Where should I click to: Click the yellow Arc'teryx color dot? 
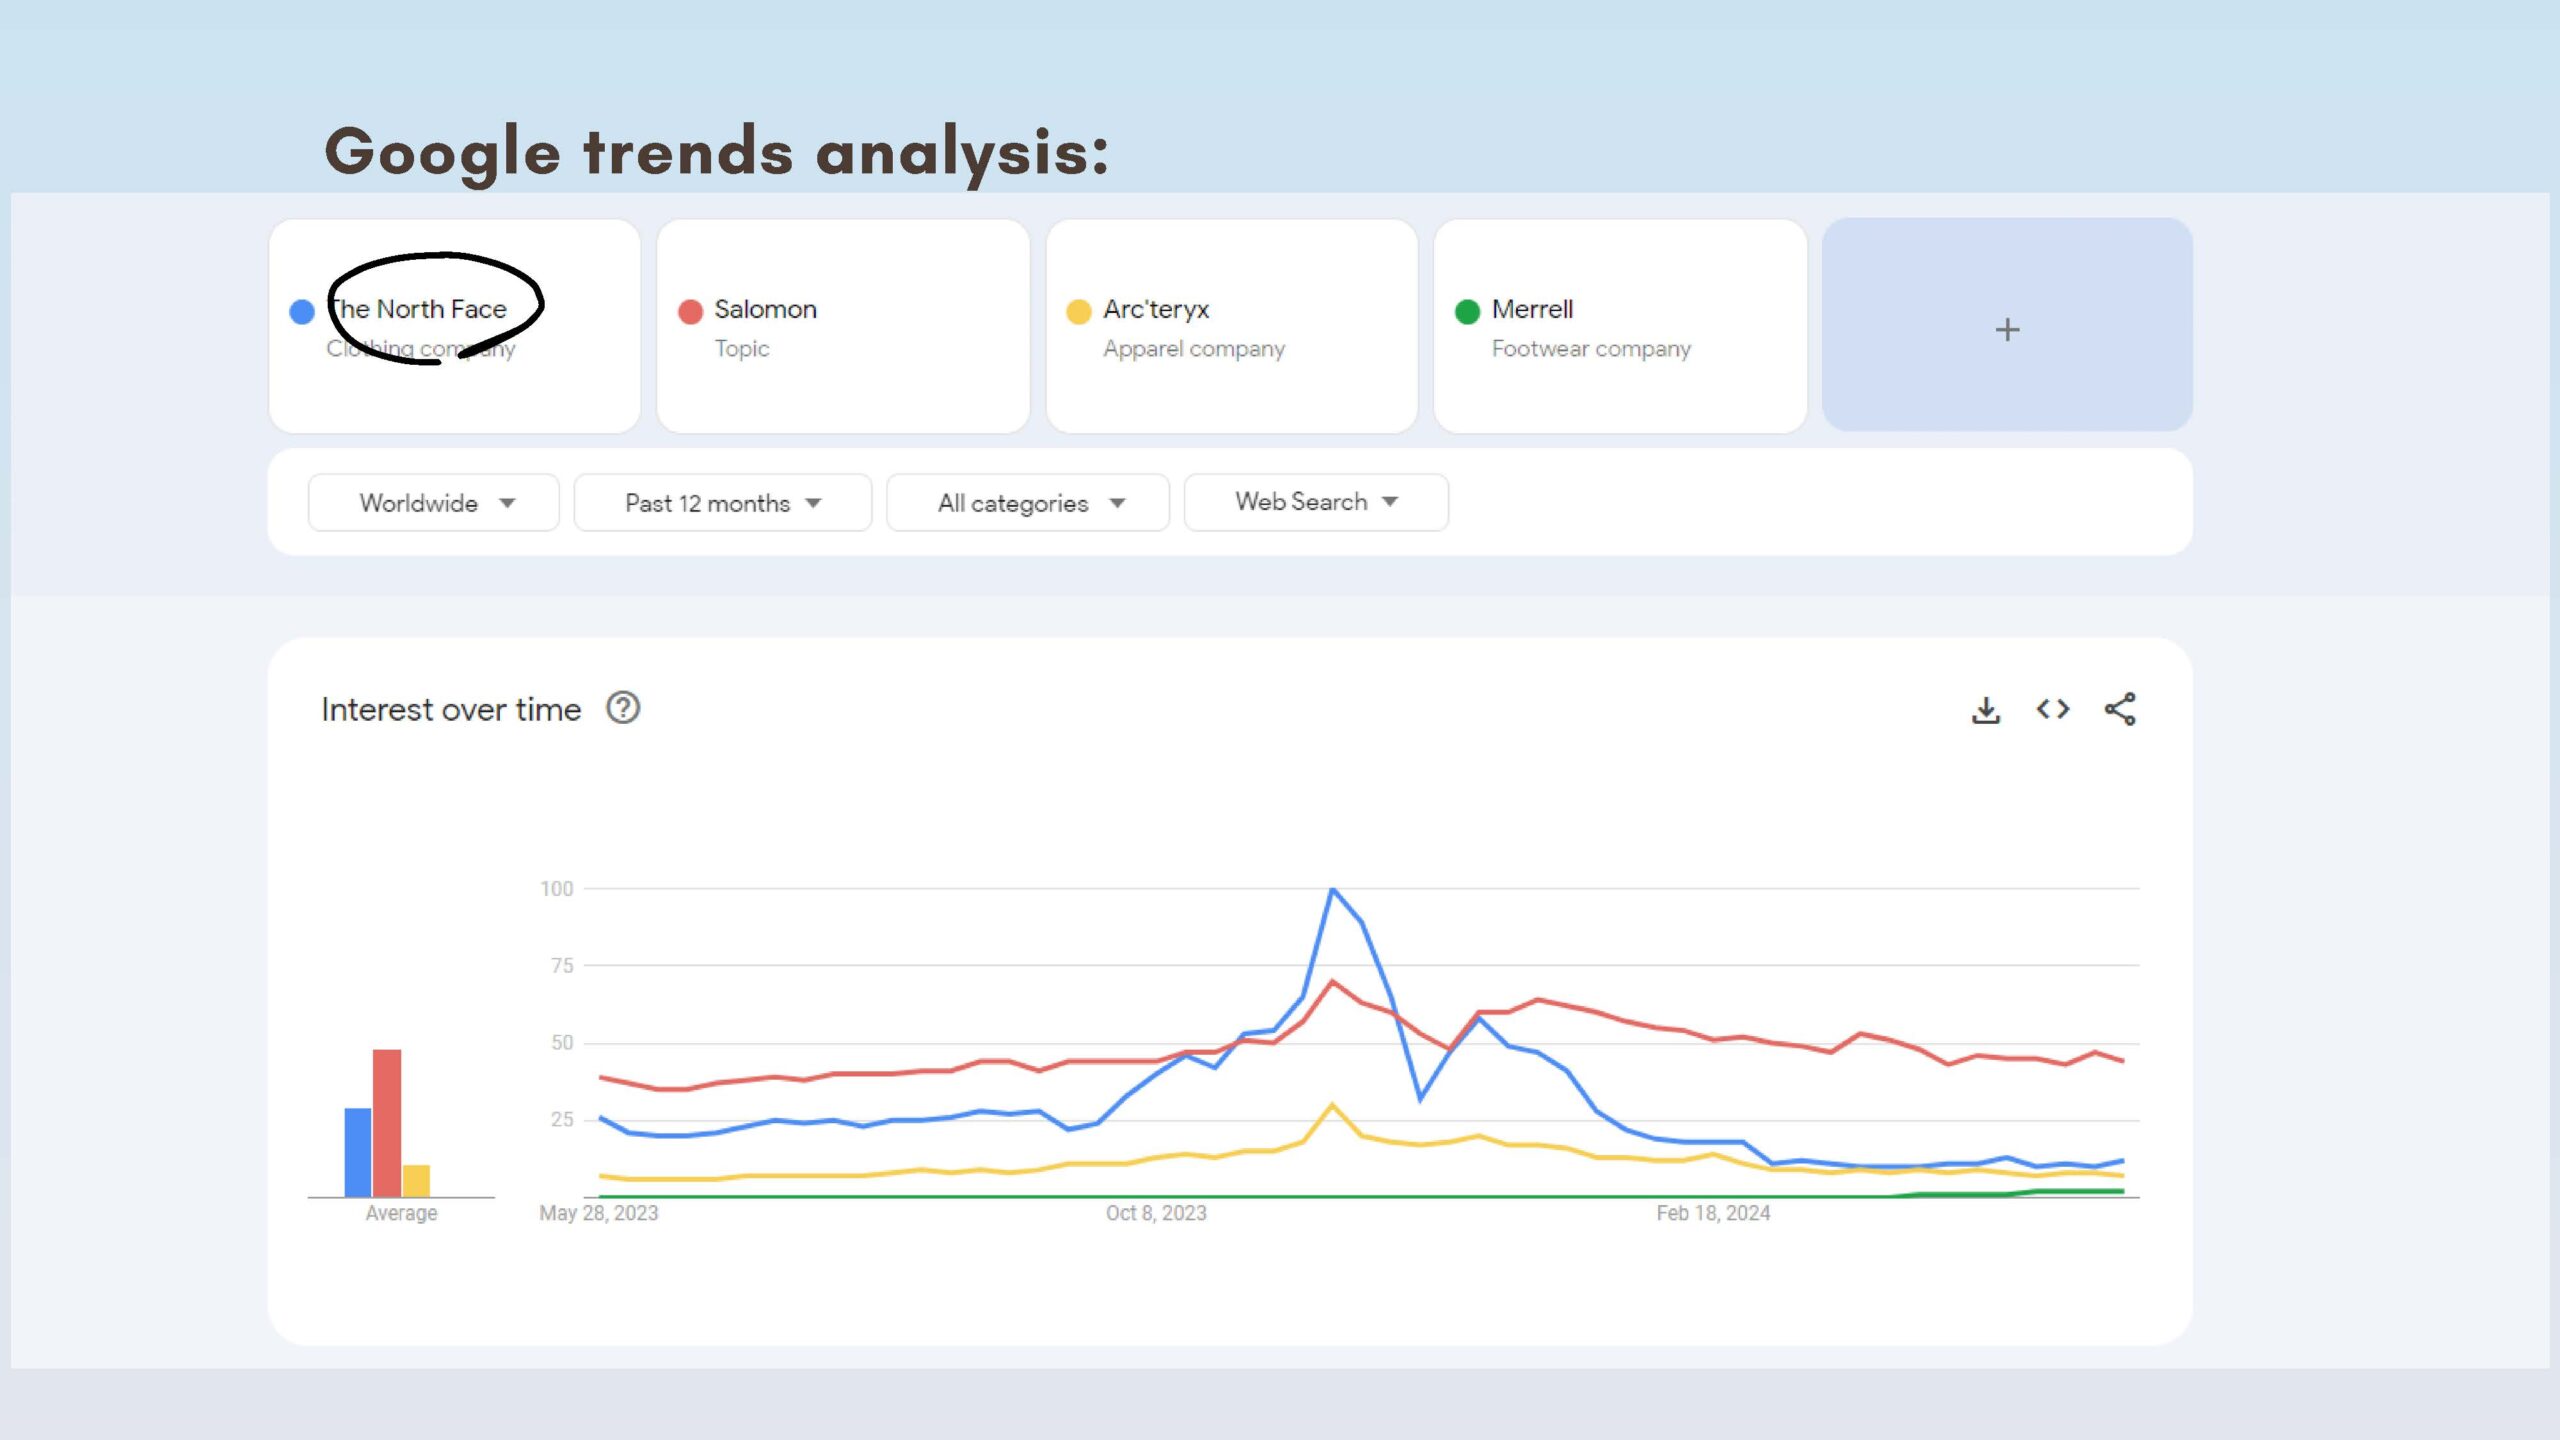click(x=1079, y=312)
